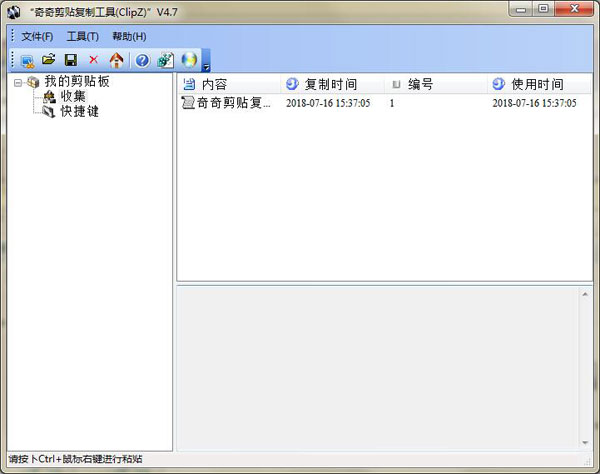Screen dimensions: 600x474
Task: Collapse the 我的剪贴板 tree node
Action: pyautogui.click(x=18, y=82)
